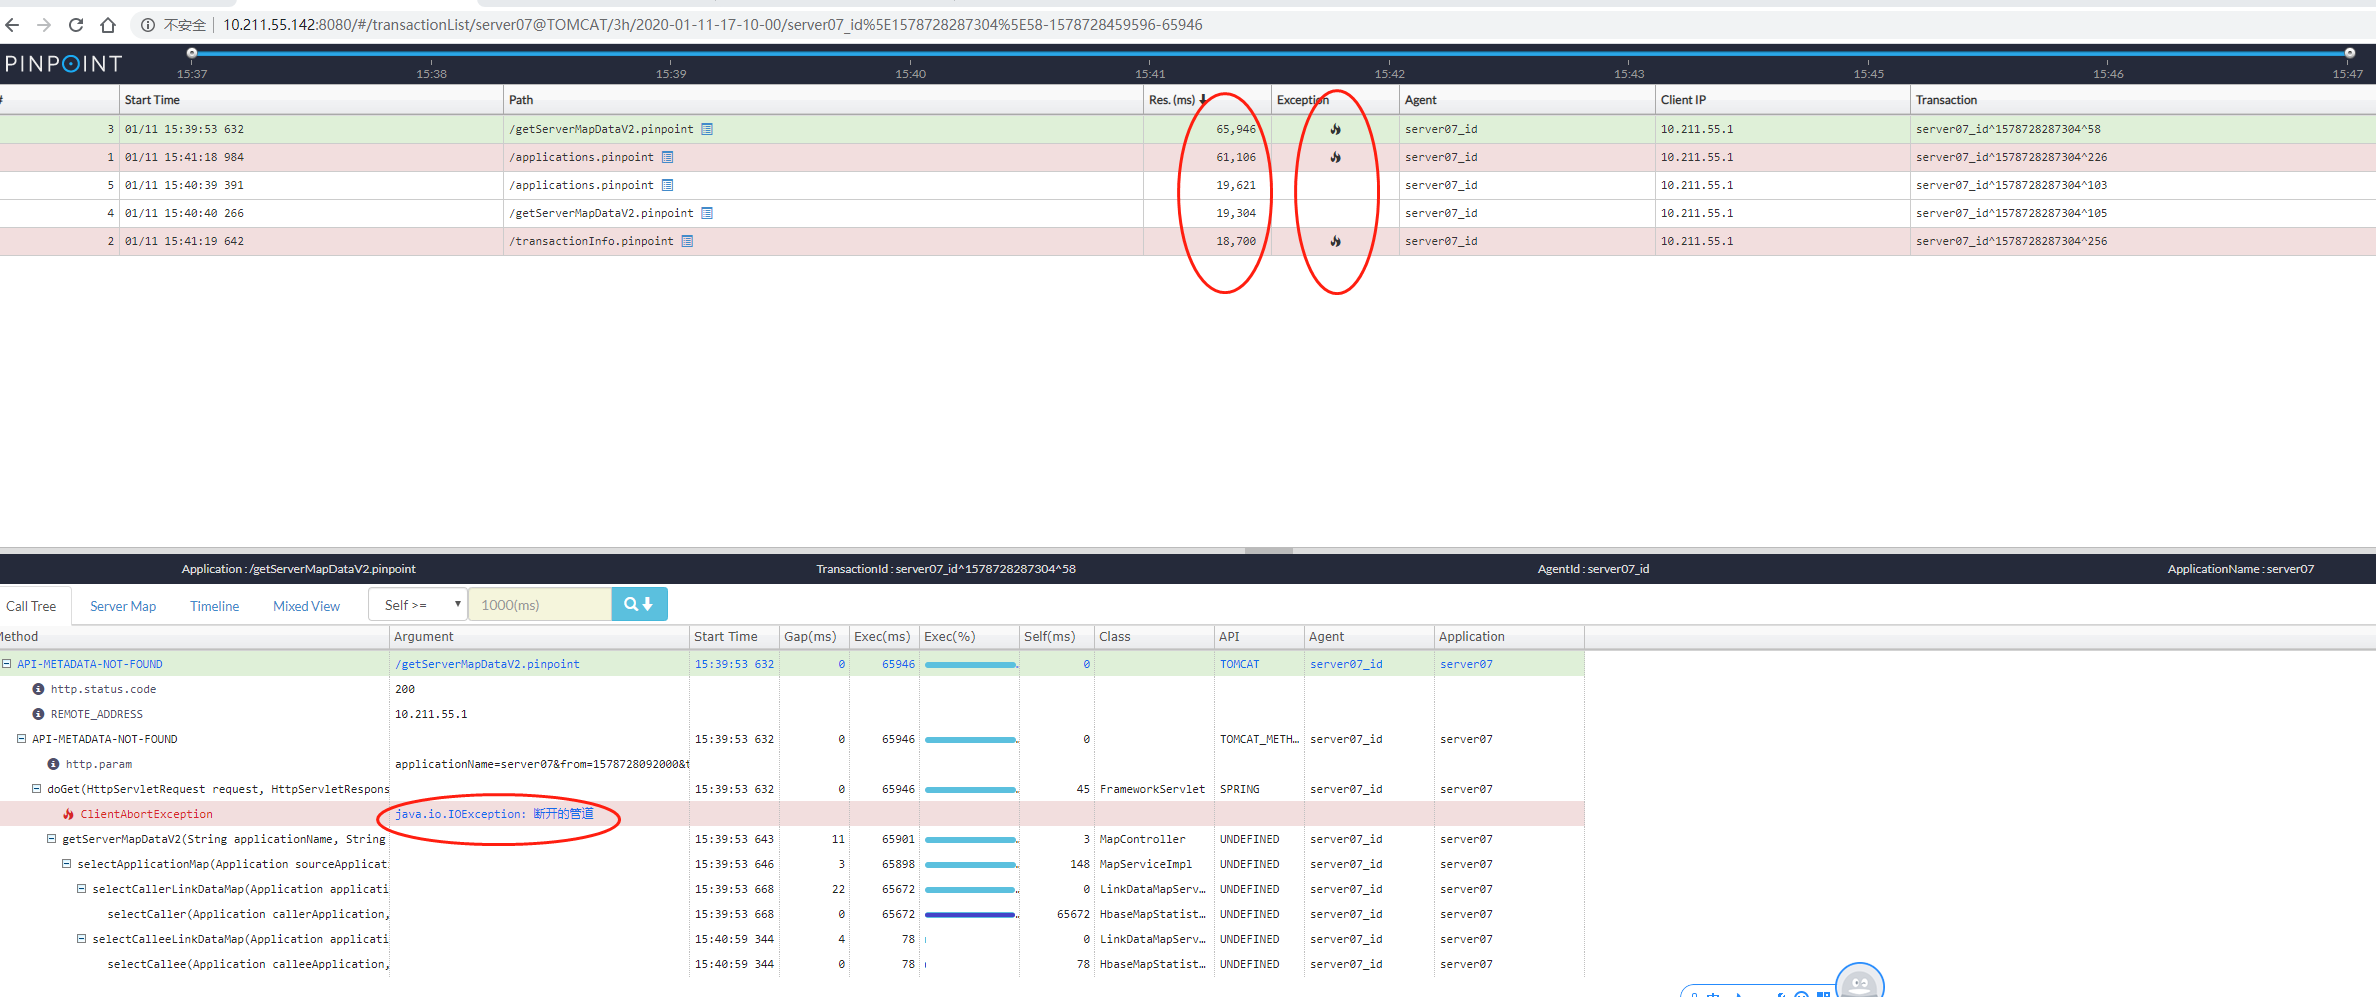Click the blue search-down filter button
Screen dimensions: 2376x997
[x=639, y=604]
